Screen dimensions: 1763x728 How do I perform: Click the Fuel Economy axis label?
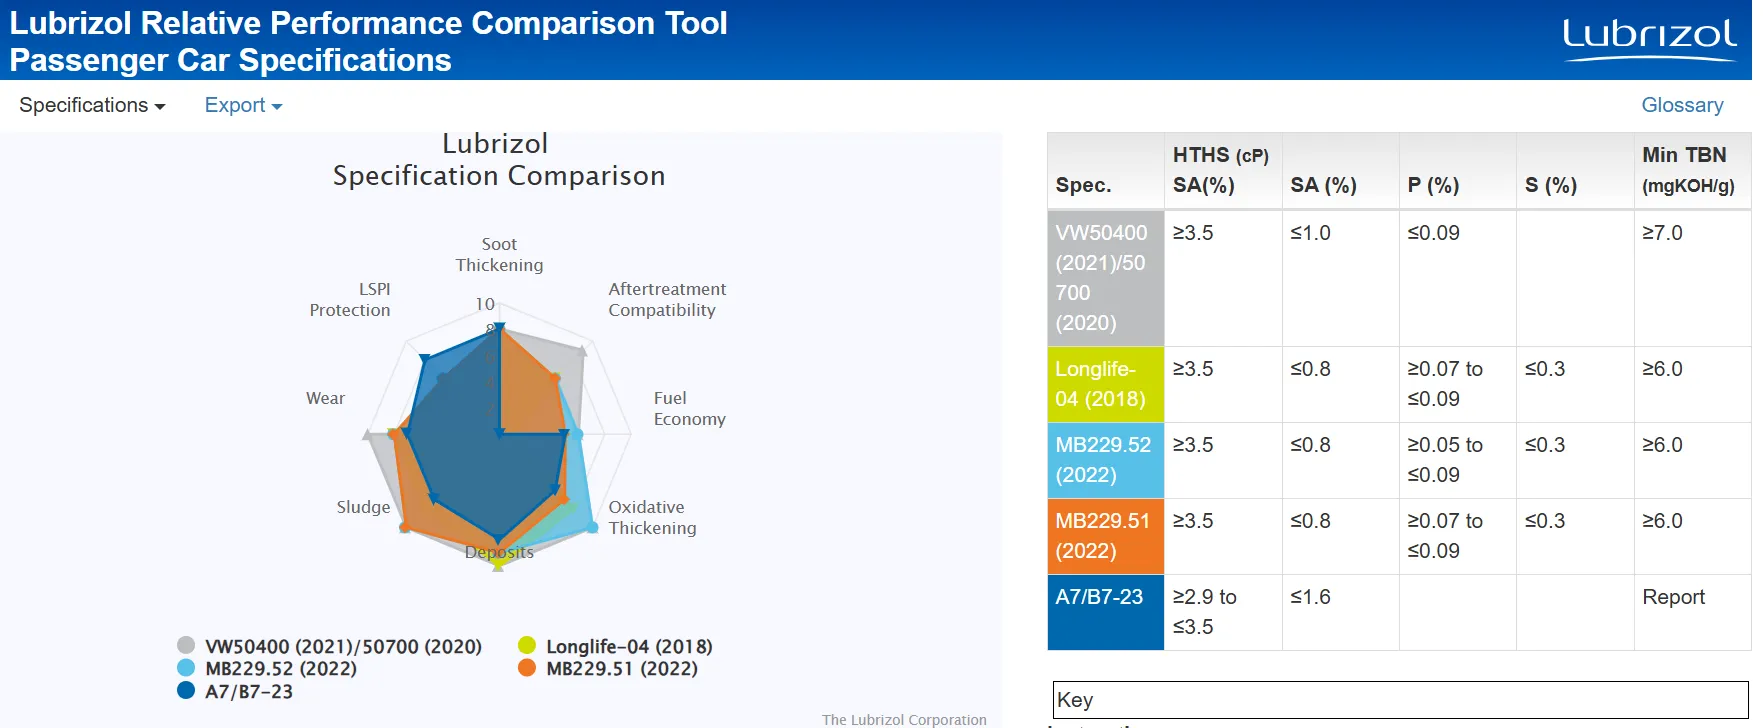[690, 408]
